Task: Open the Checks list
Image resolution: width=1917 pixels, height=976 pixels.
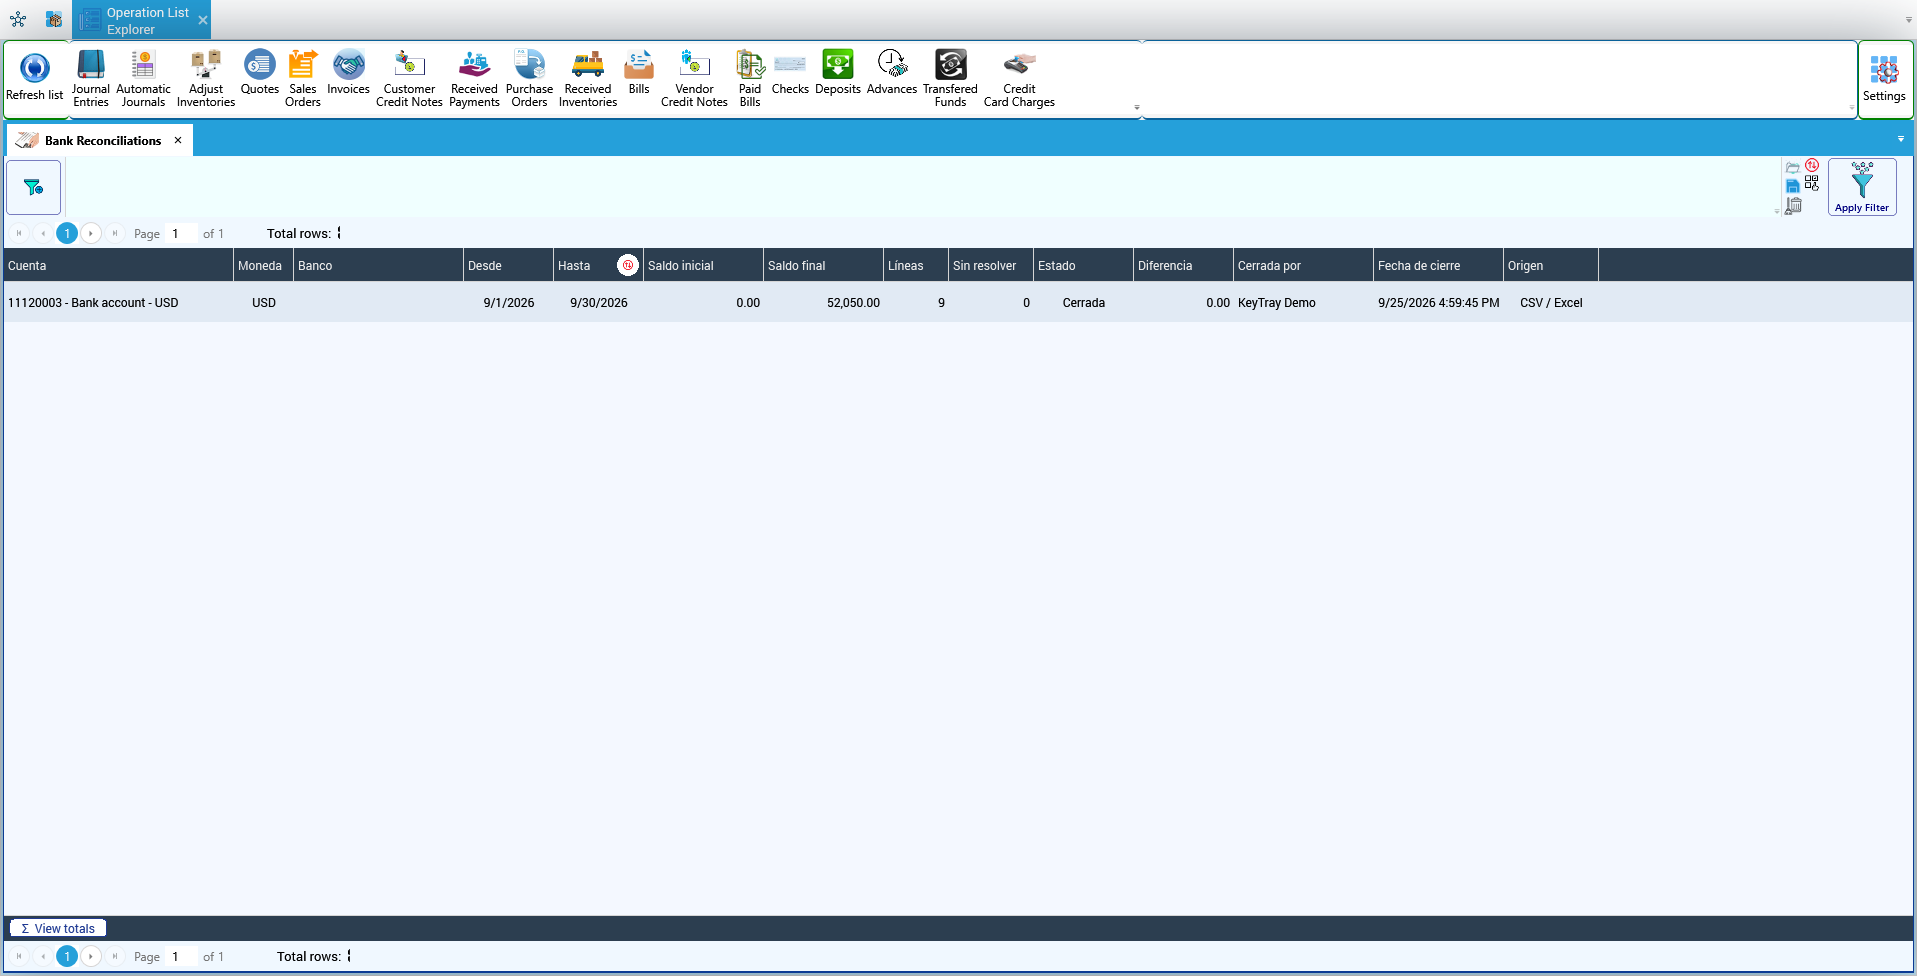Action: click(x=790, y=72)
